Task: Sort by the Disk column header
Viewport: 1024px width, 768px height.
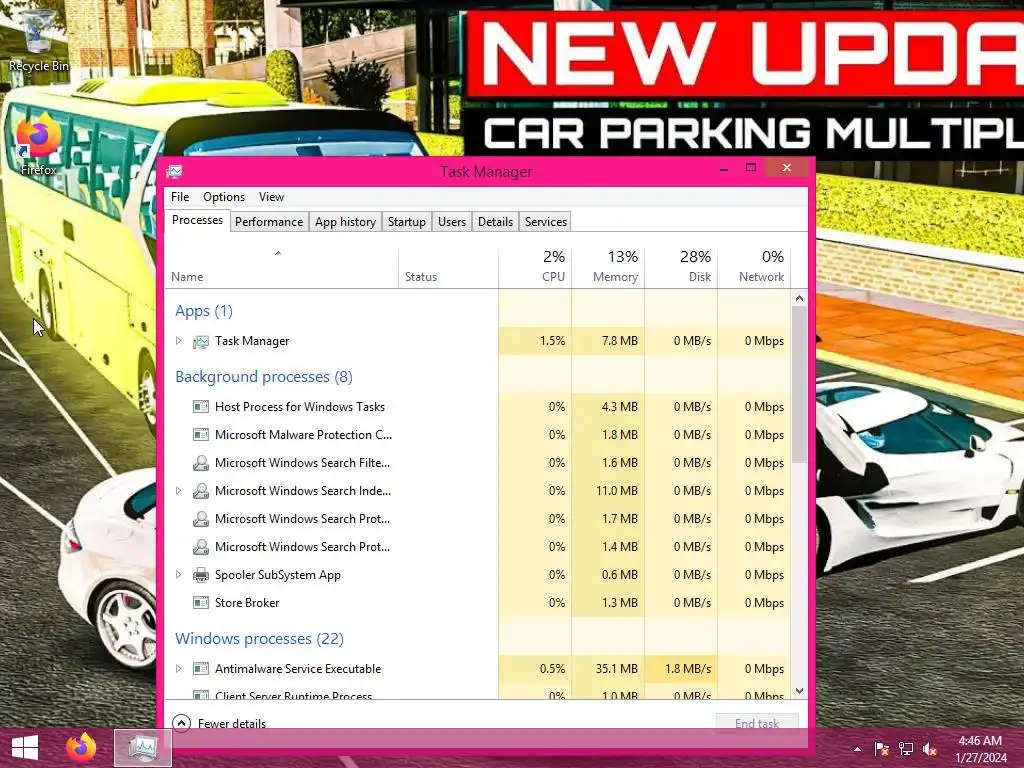Action: click(681, 268)
